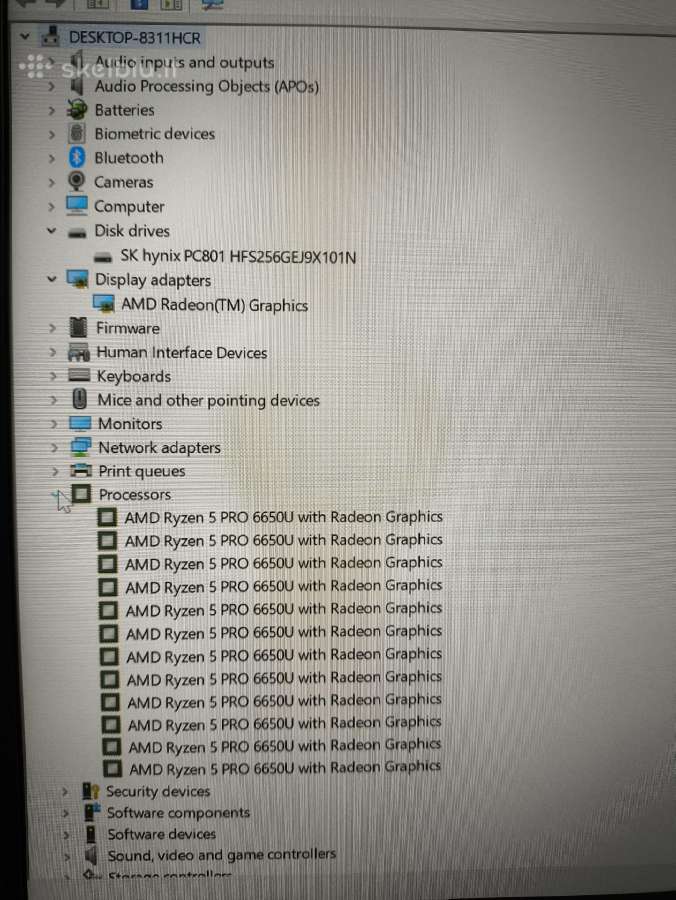
Task: Select the 'Audio inputs and outputs' label
Action: 184,62
